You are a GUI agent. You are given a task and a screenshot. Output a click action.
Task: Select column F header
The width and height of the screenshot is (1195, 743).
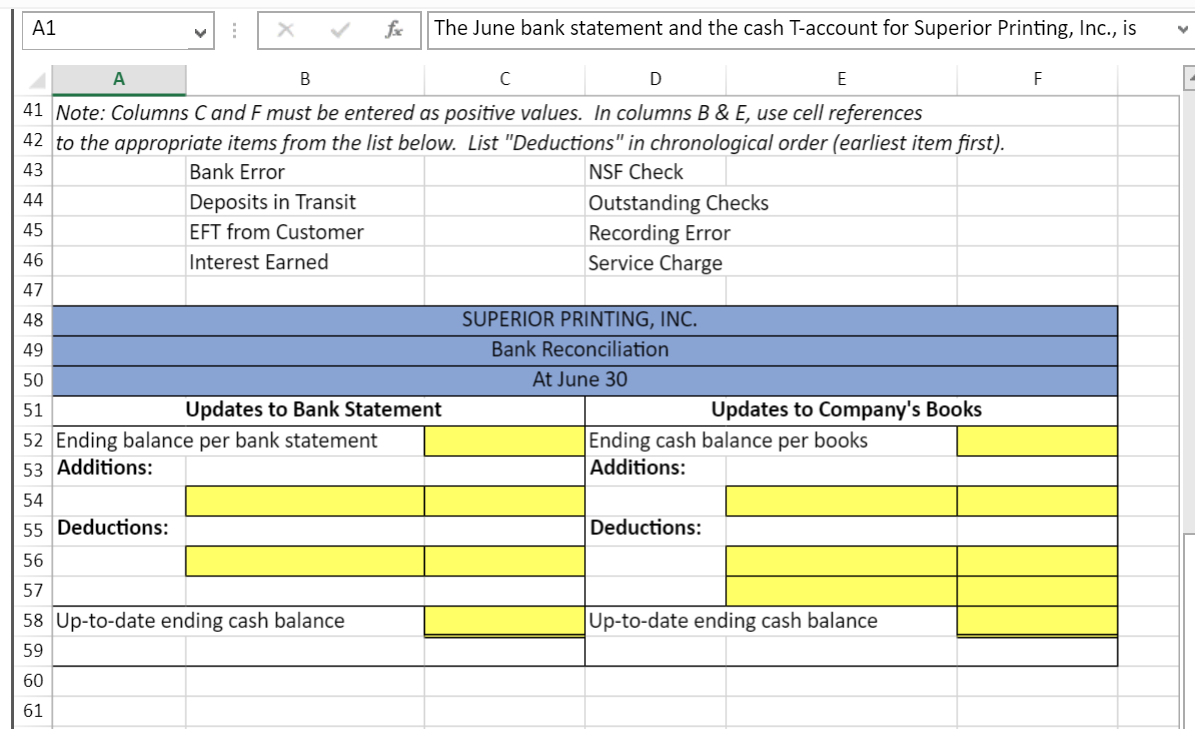point(1037,78)
